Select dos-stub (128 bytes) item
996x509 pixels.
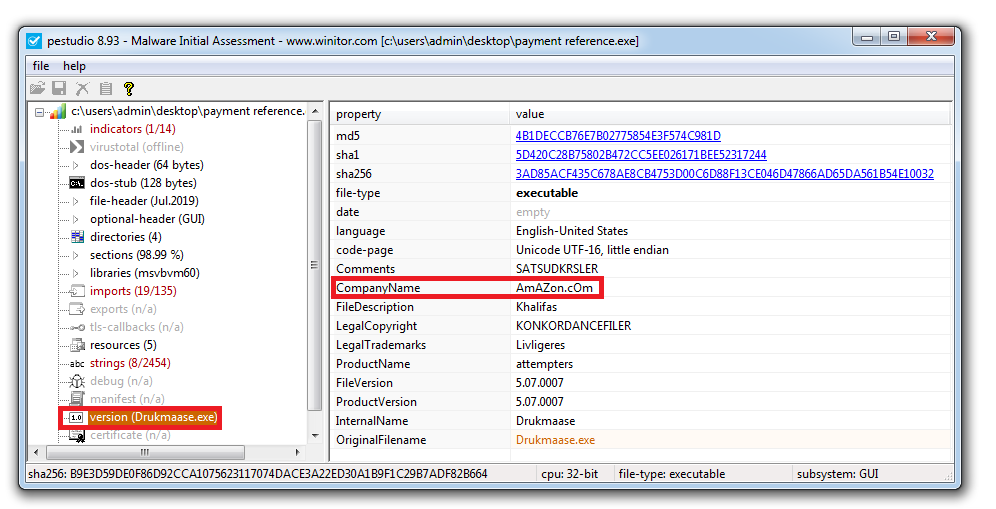click(x=143, y=183)
